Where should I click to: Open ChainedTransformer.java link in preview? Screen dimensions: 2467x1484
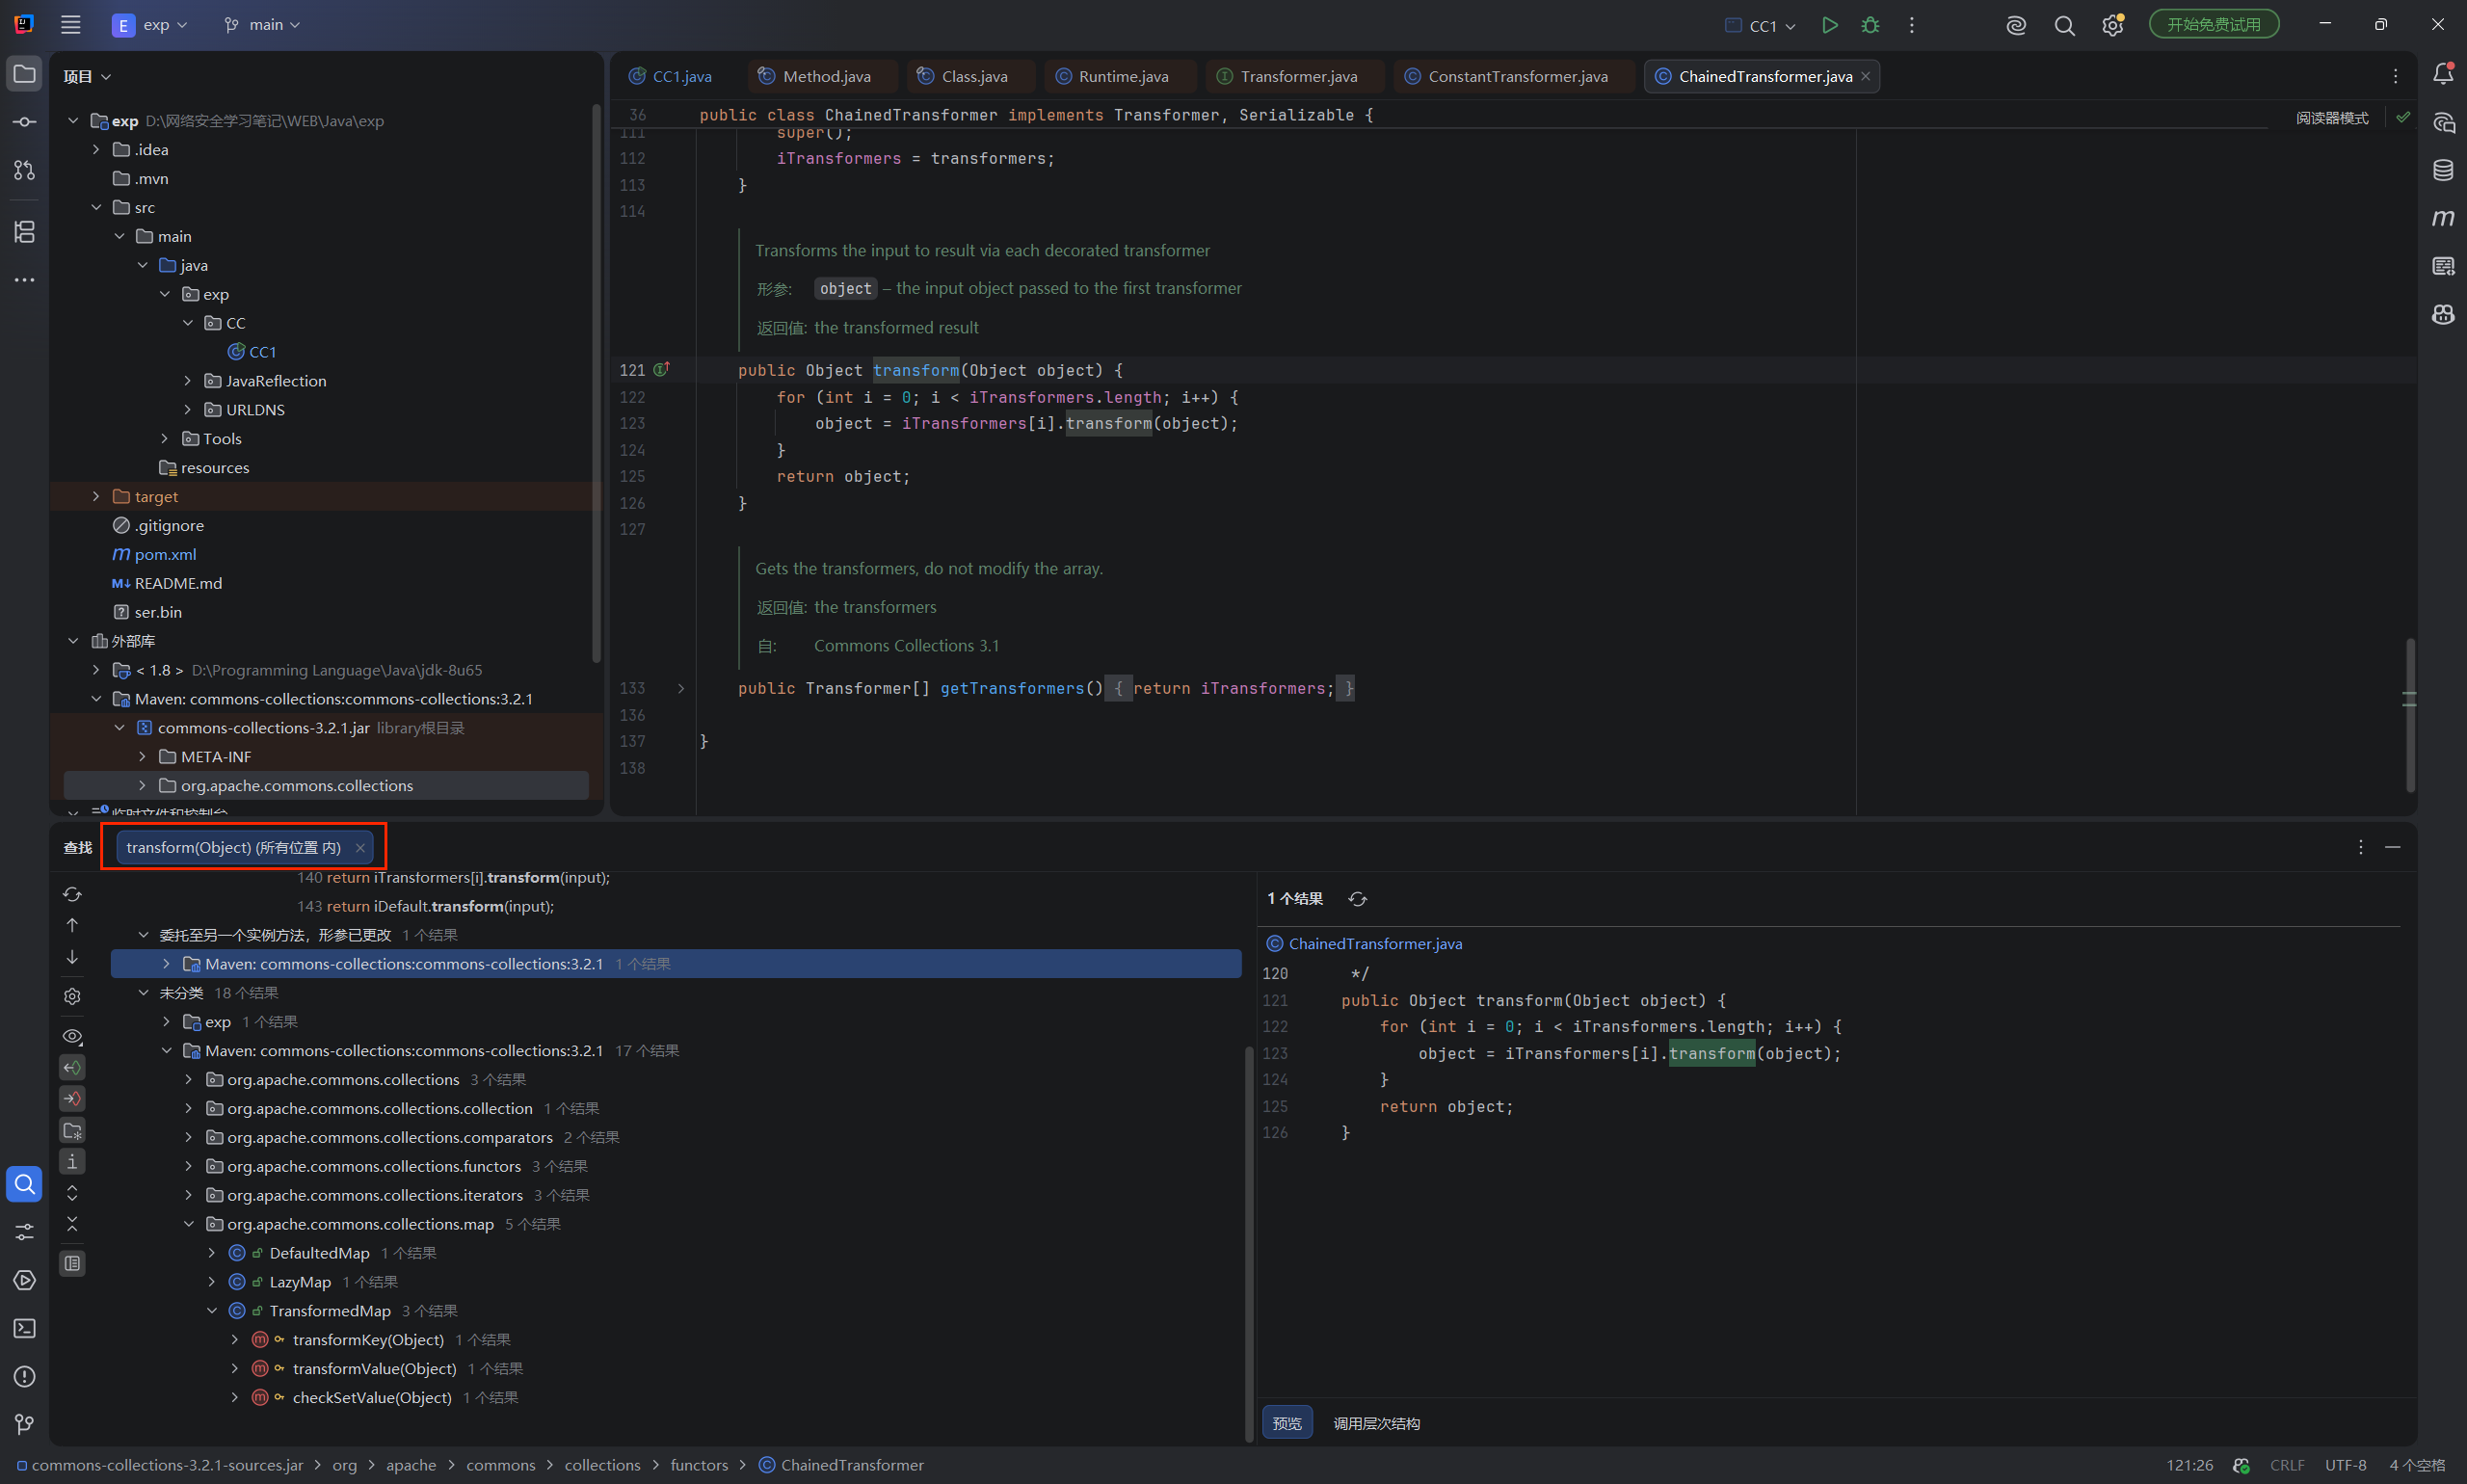[x=1375, y=944]
